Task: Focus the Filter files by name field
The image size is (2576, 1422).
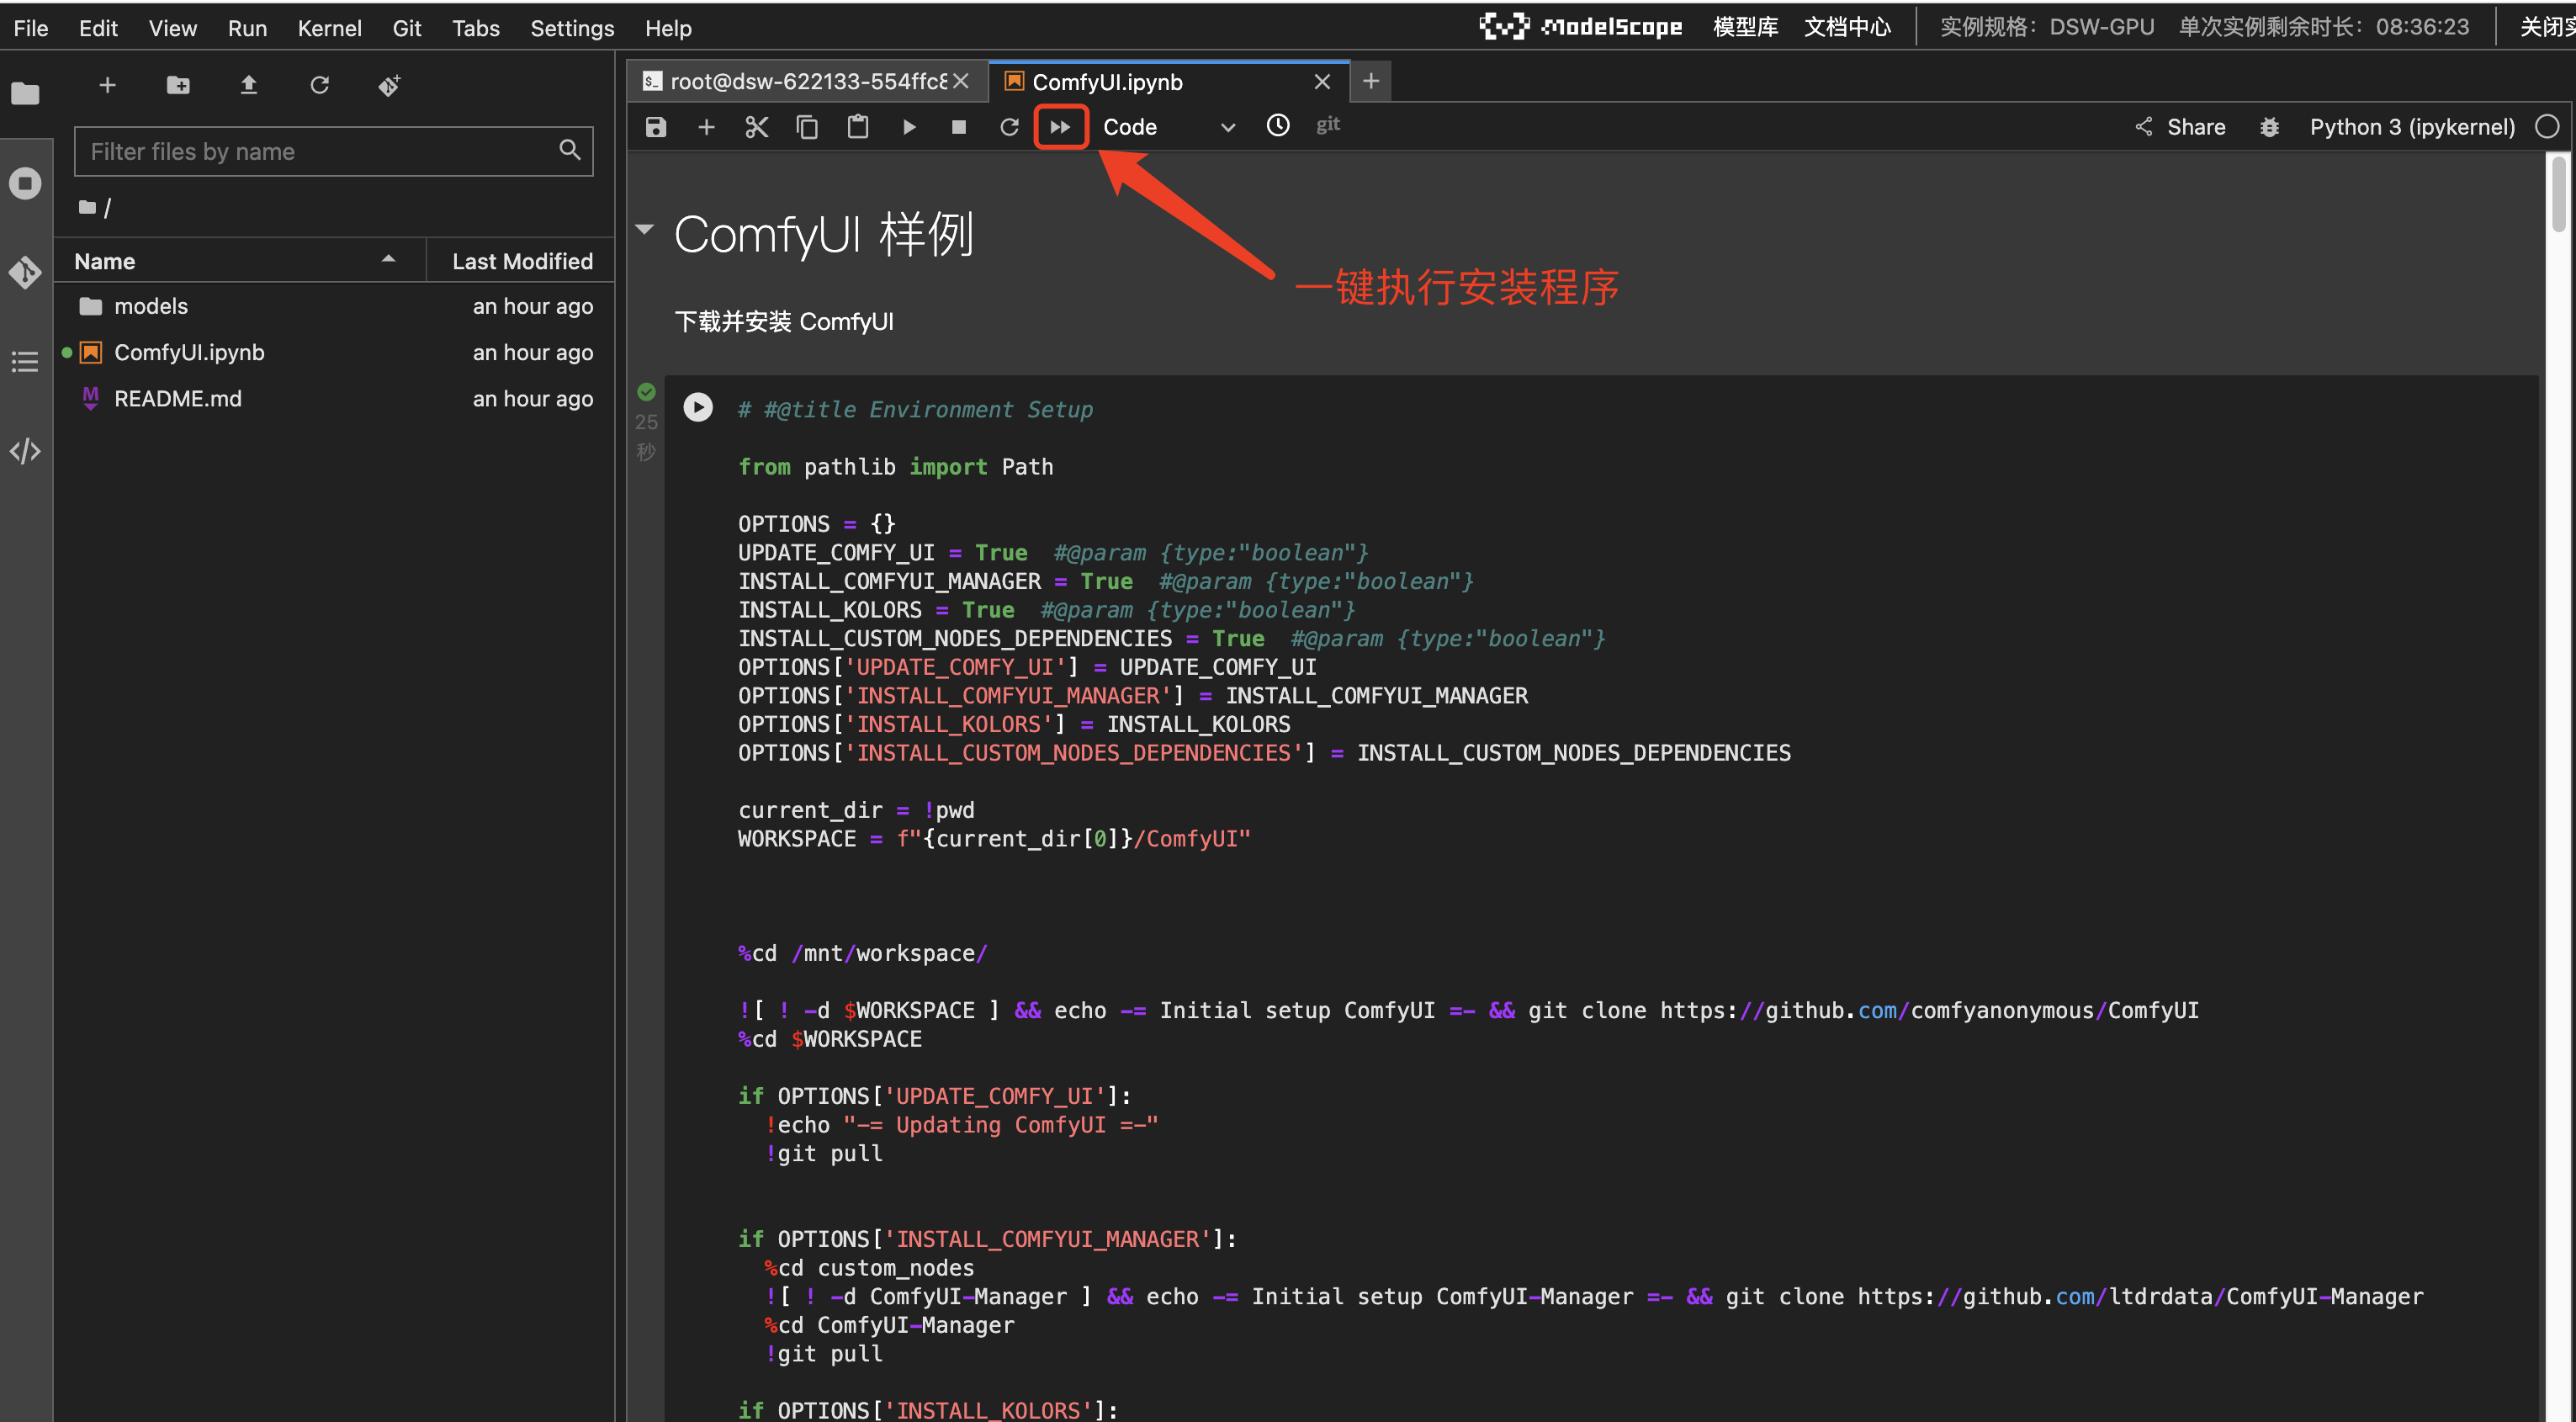Action: (334, 151)
